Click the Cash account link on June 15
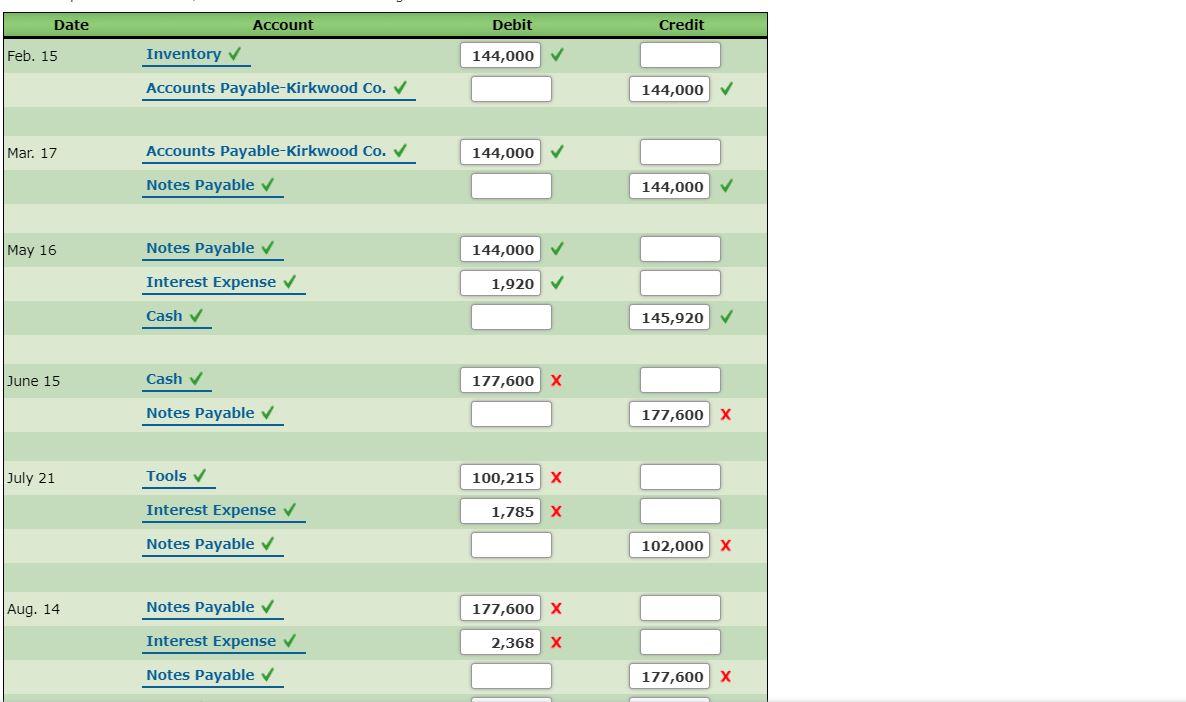 (164, 379)
